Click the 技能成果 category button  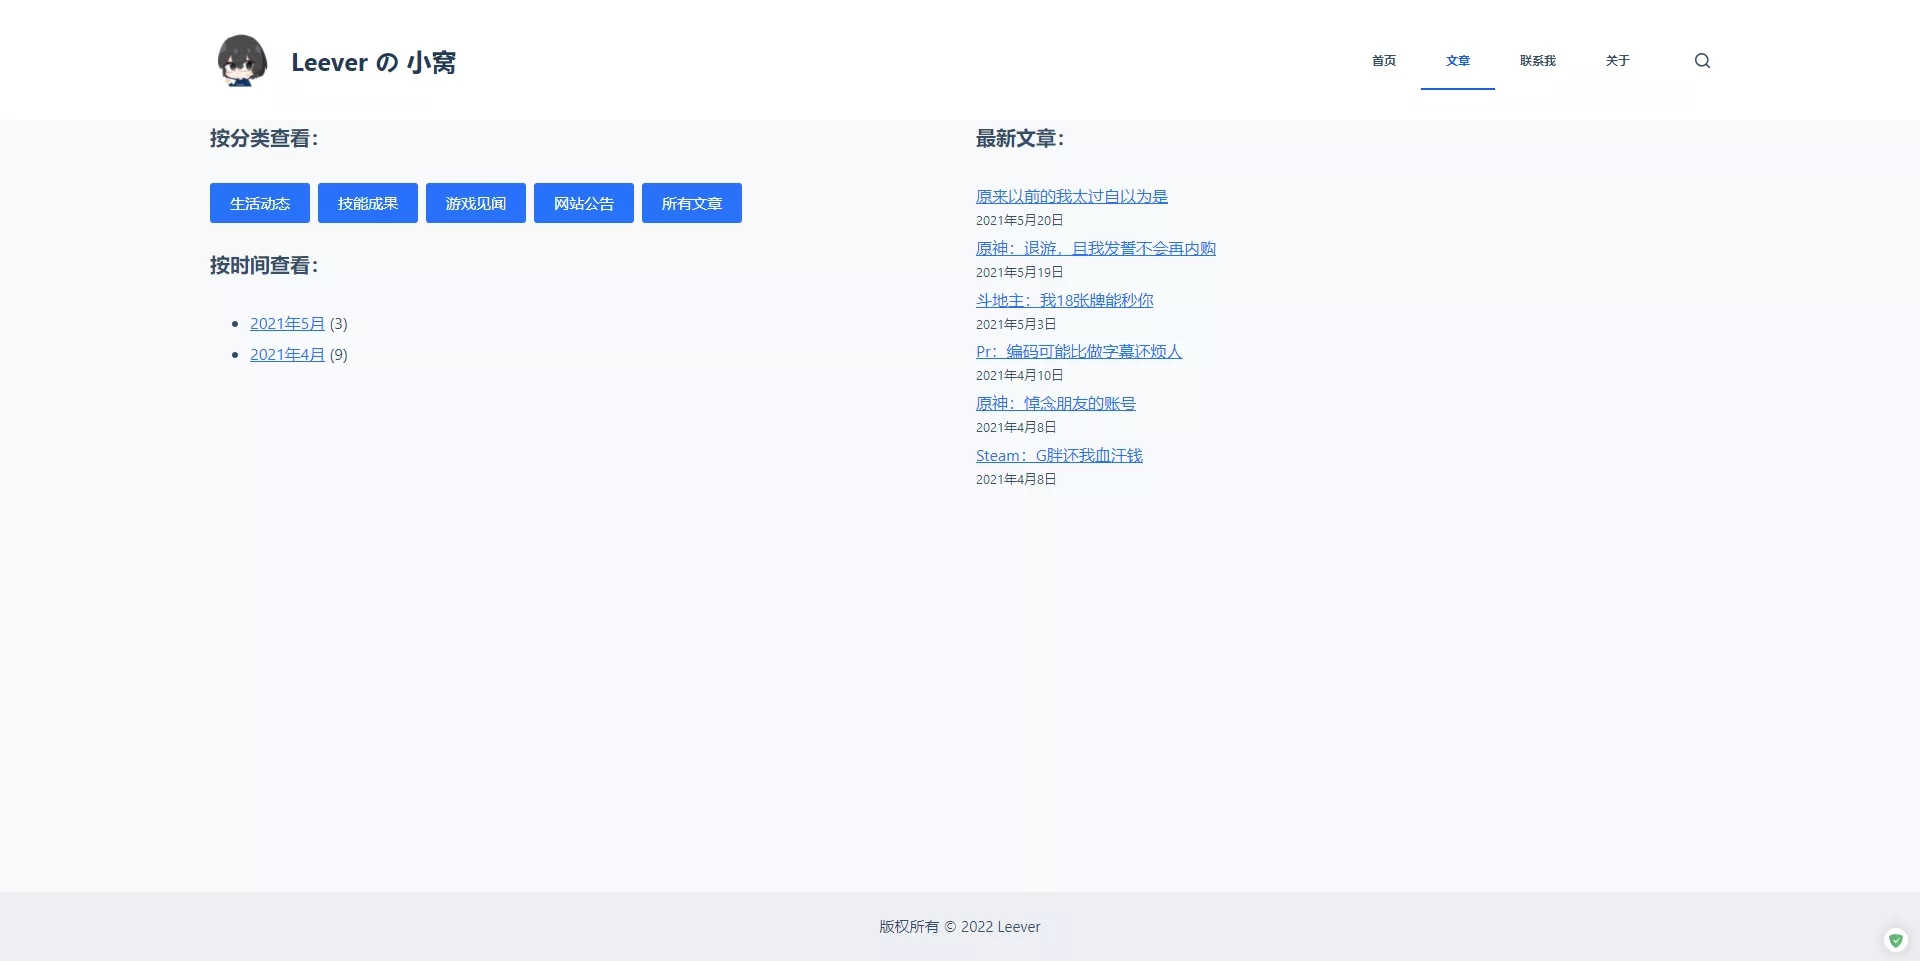368,203
